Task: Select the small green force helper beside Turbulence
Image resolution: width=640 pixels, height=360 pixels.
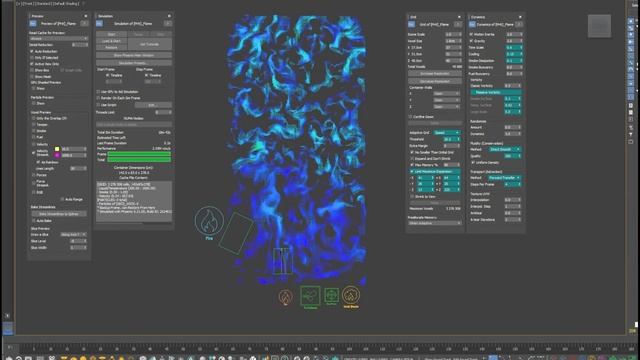Action: (x=331, y=295)
